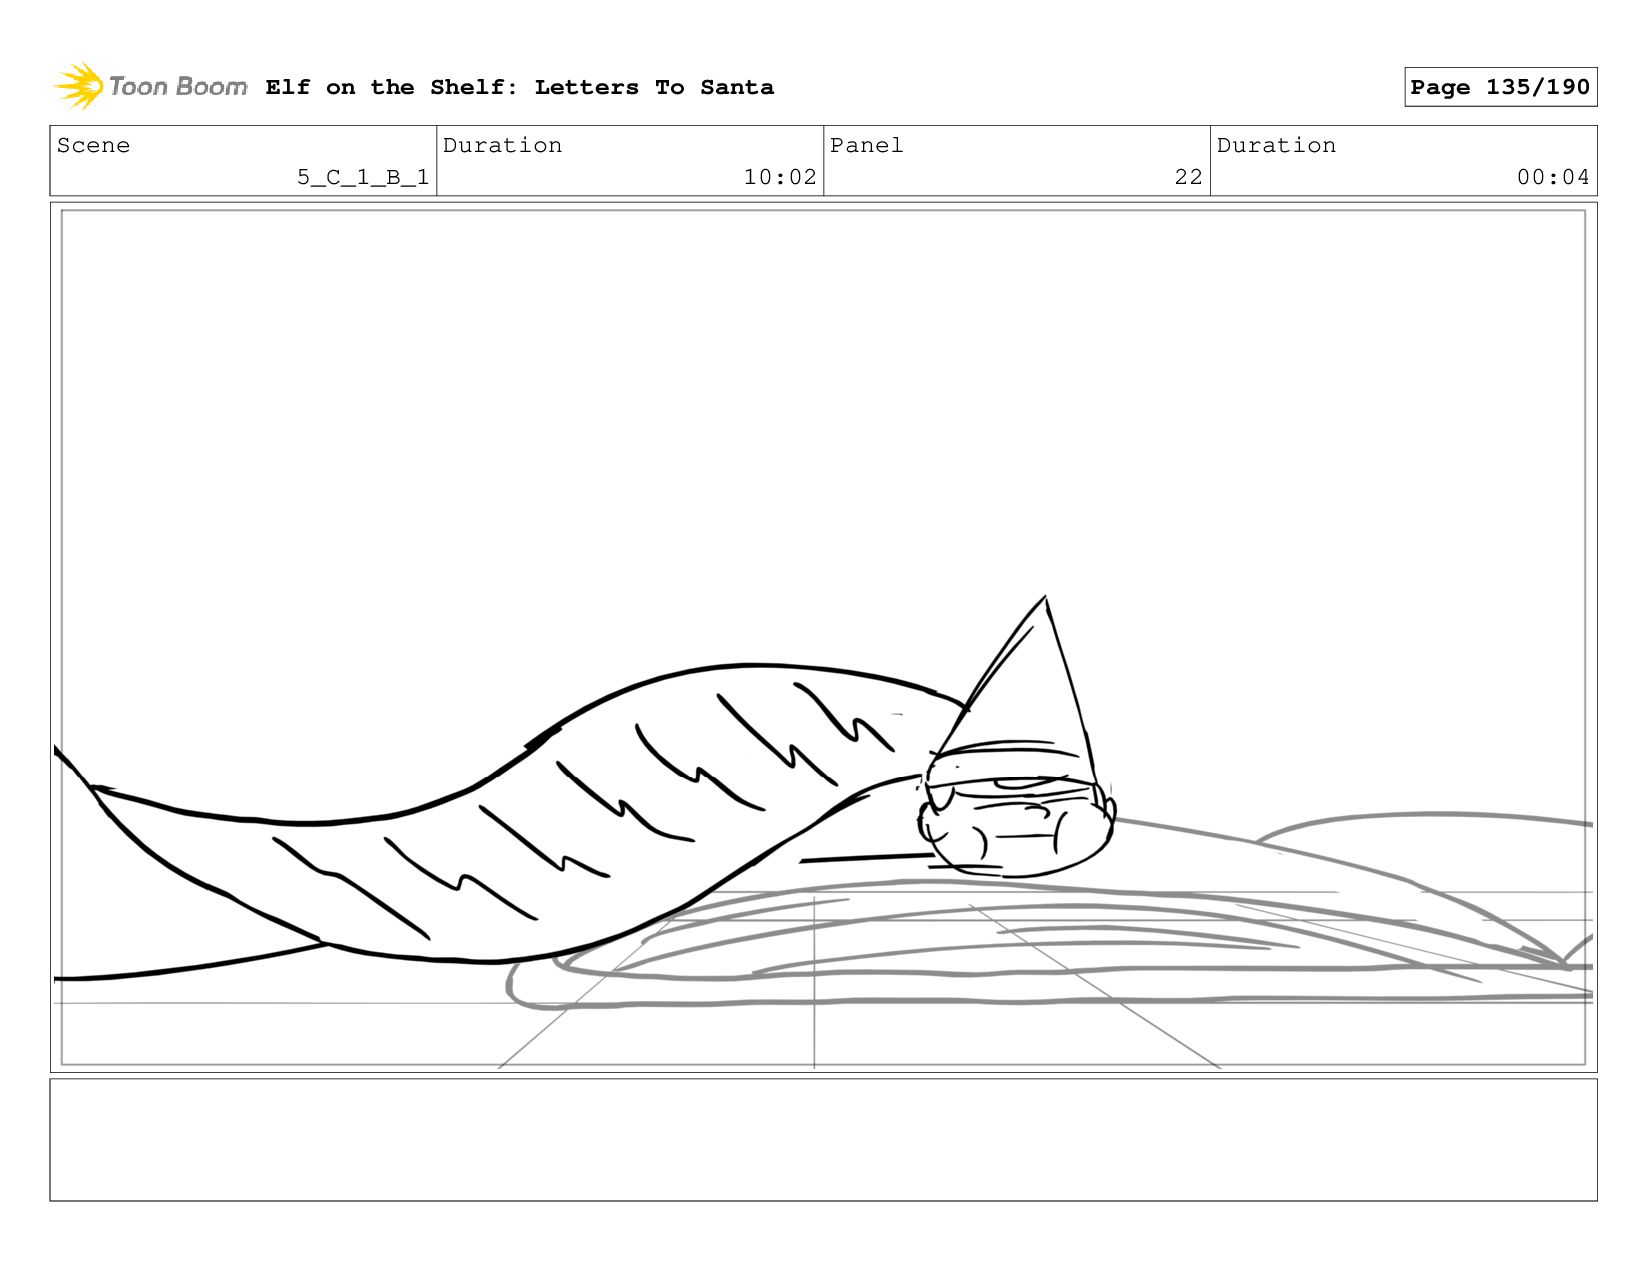Click the 'Page 135/190' box
The image size is (1648, 1276).
[1500, 87]
